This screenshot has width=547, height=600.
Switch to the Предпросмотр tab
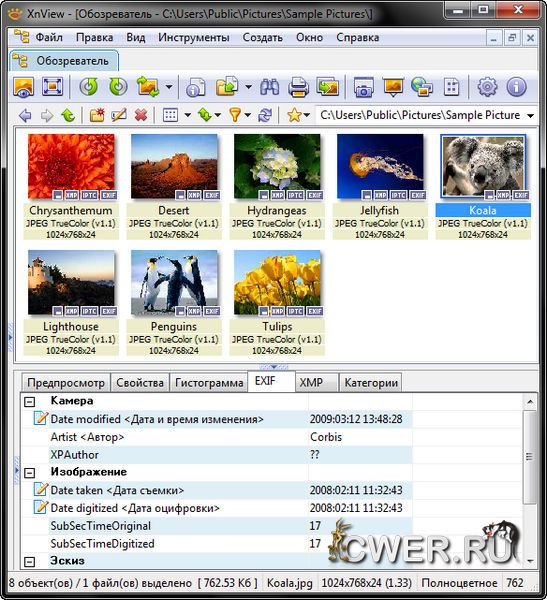coord(66,382)
